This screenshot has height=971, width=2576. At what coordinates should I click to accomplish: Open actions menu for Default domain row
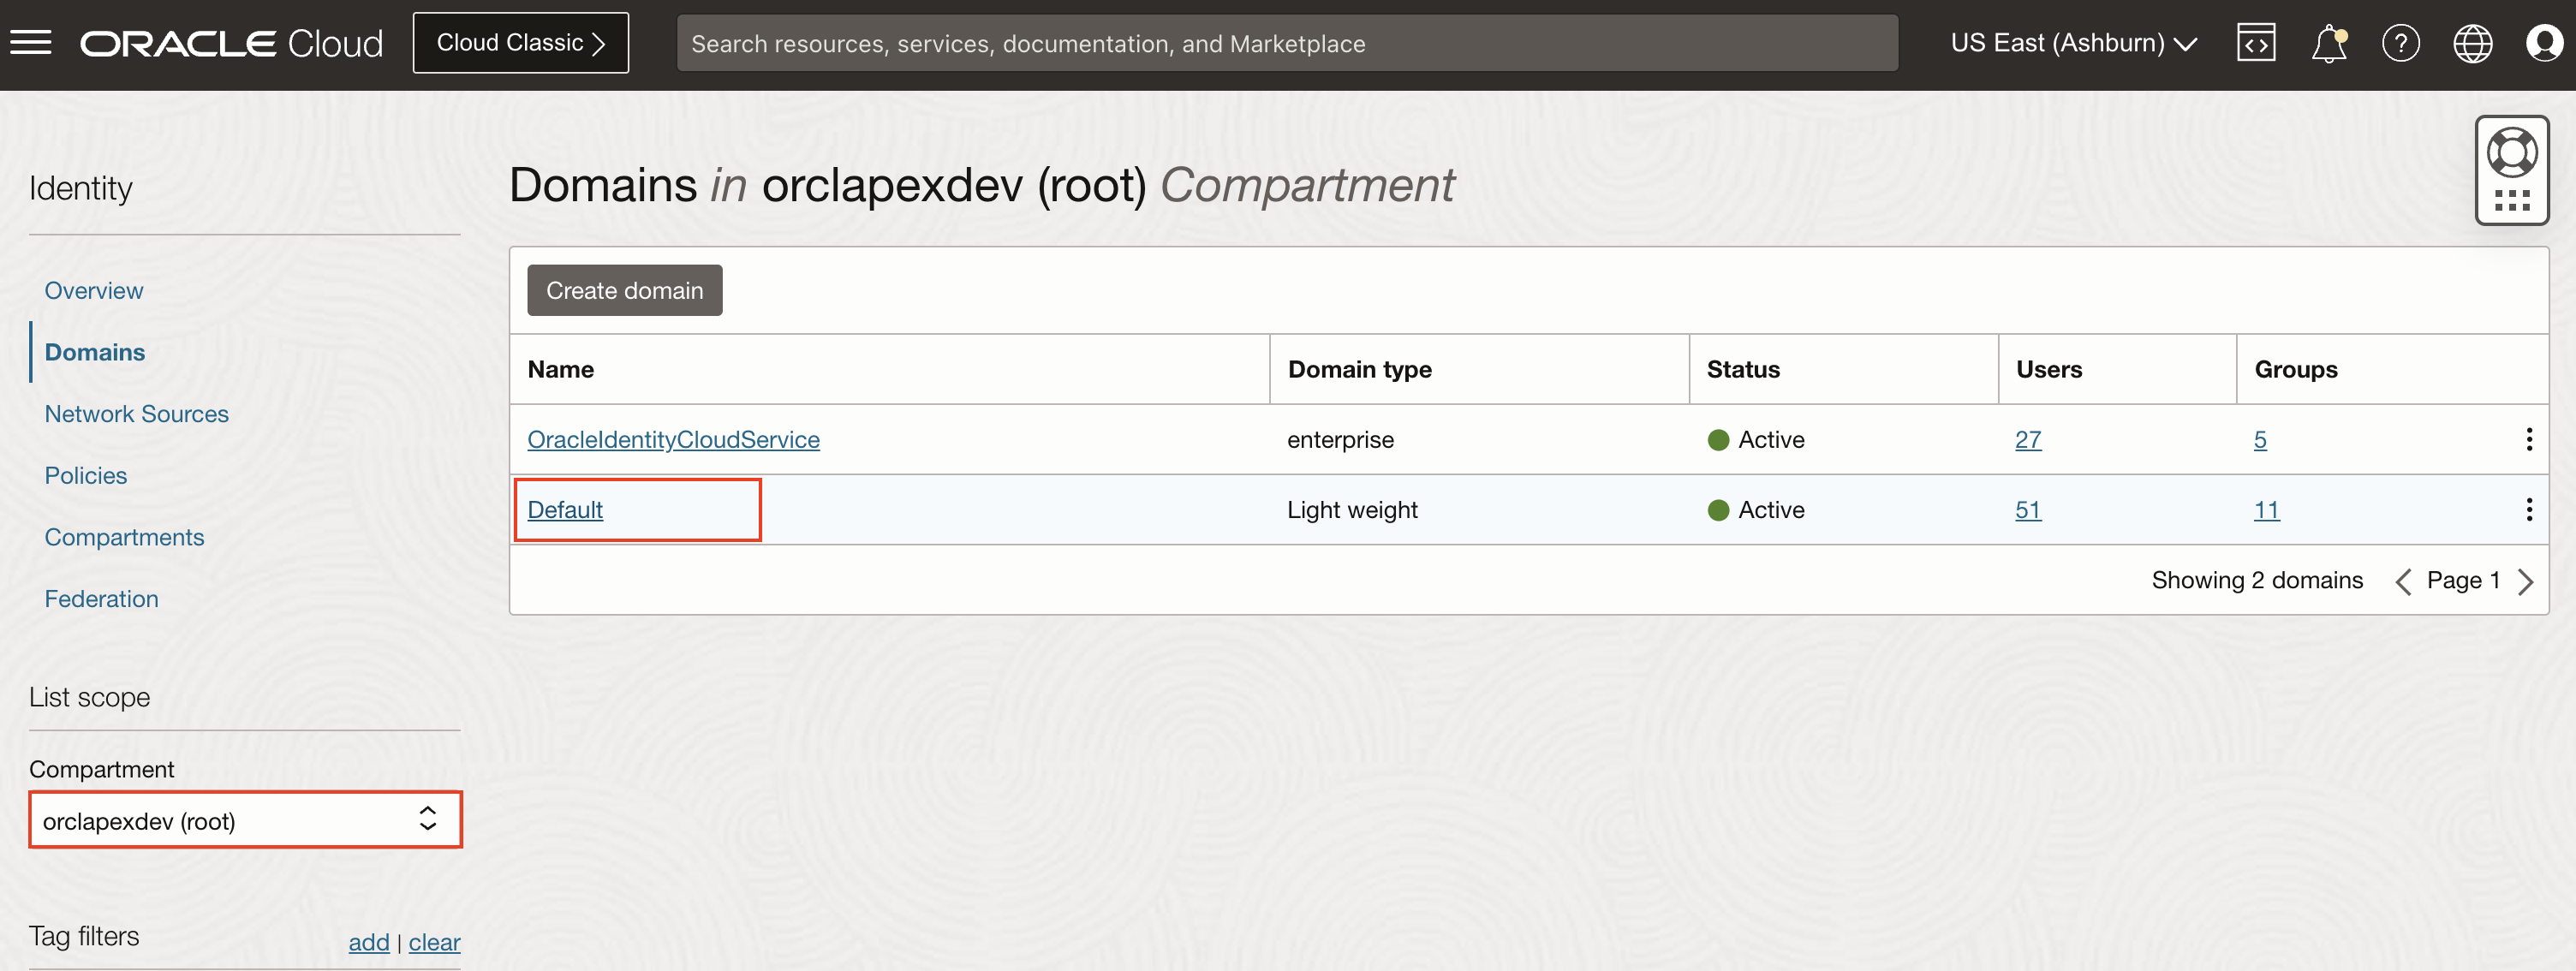pyautogui.click(x=2528, y=509)
